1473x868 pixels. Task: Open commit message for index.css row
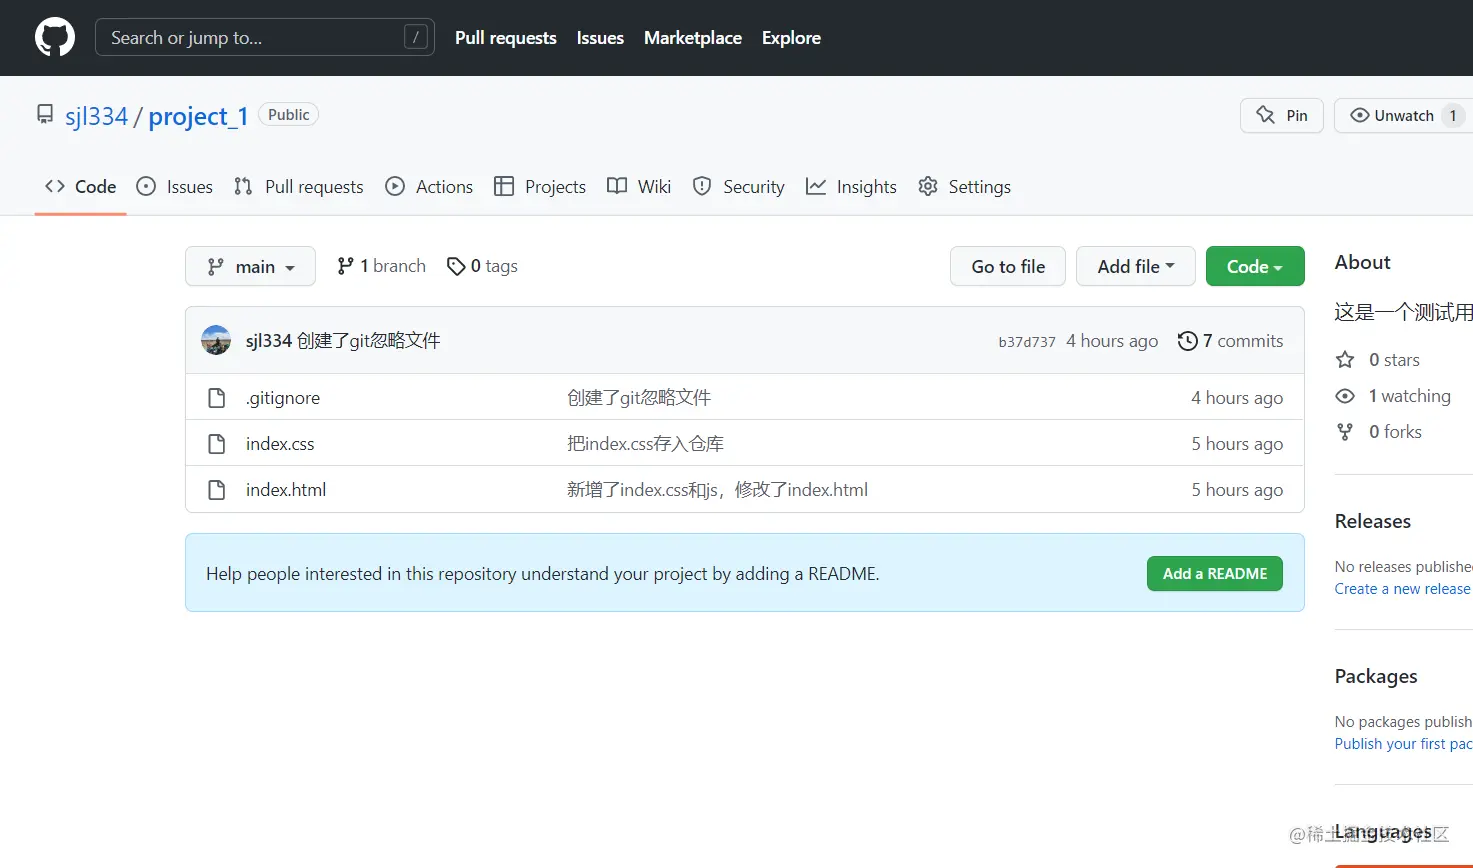tap(645, 444)
